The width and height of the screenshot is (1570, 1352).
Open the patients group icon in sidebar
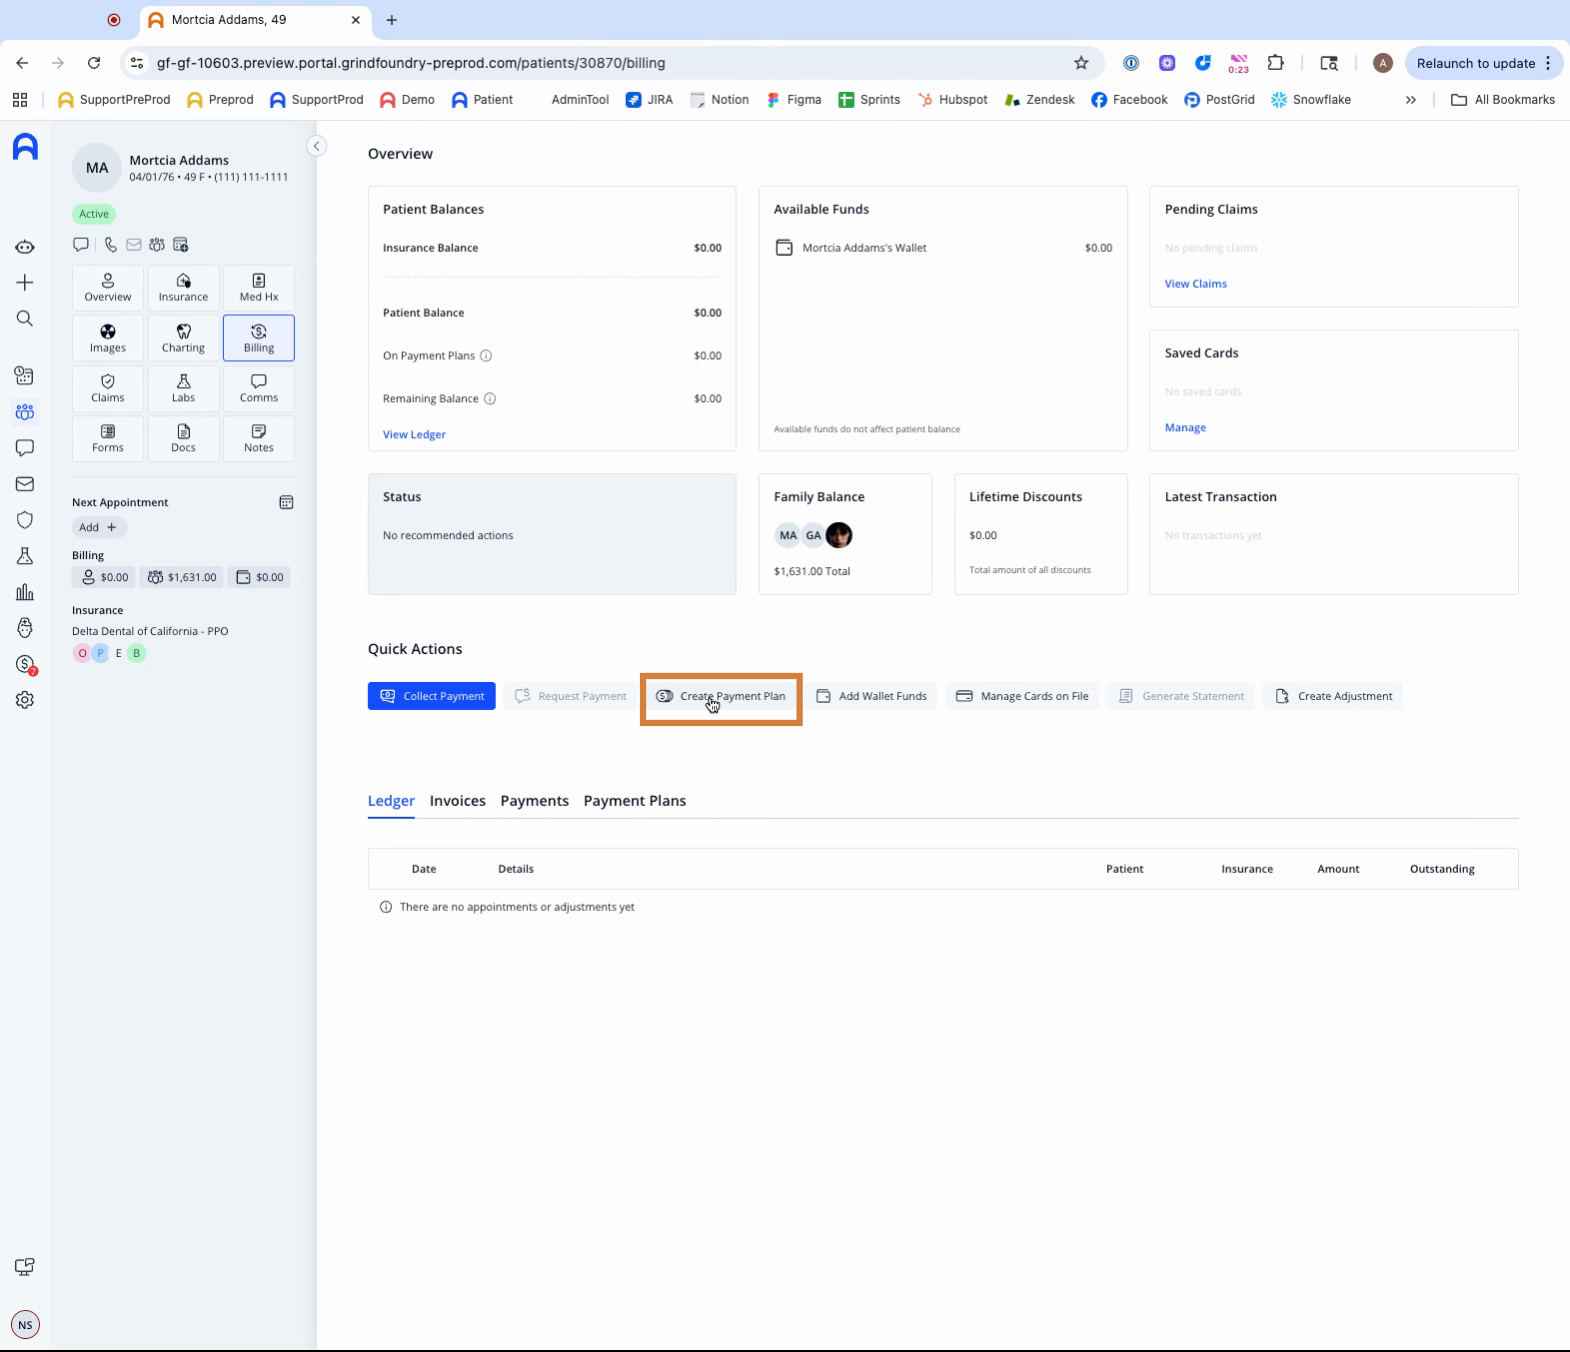point(25,412)
